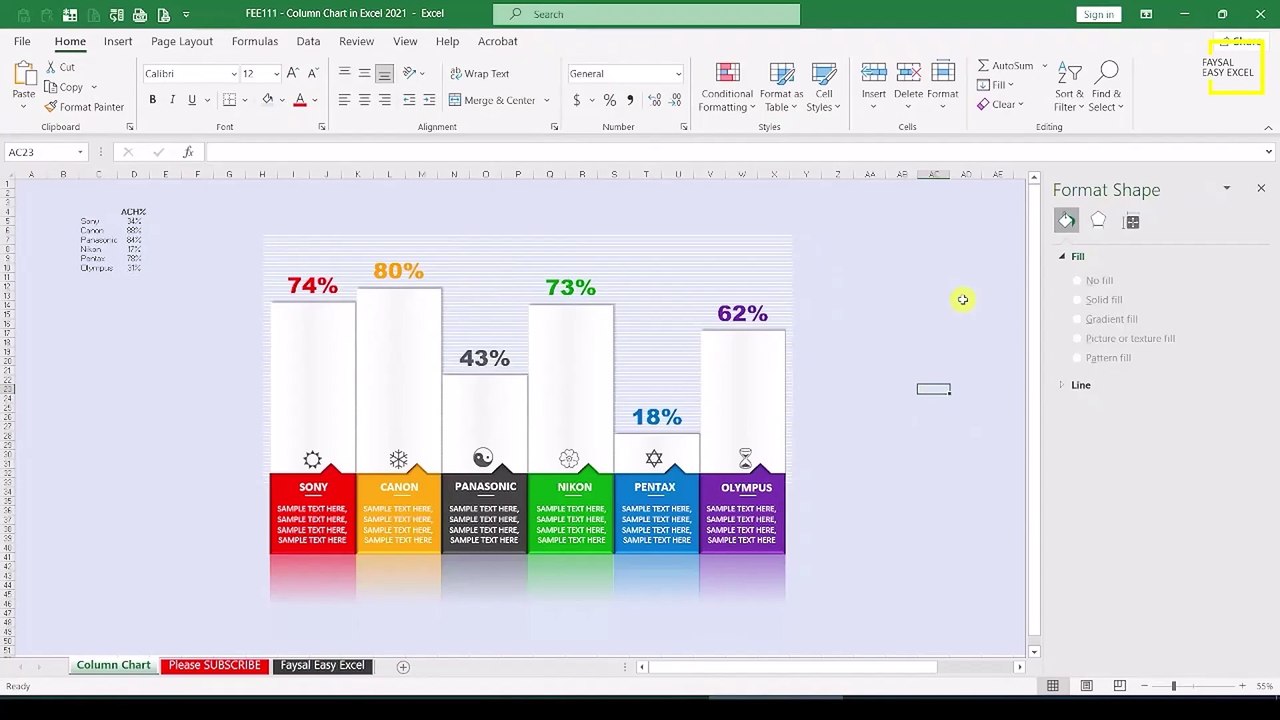Increase decimal places
Screen dimensions: 1280x720
[654, 100]
